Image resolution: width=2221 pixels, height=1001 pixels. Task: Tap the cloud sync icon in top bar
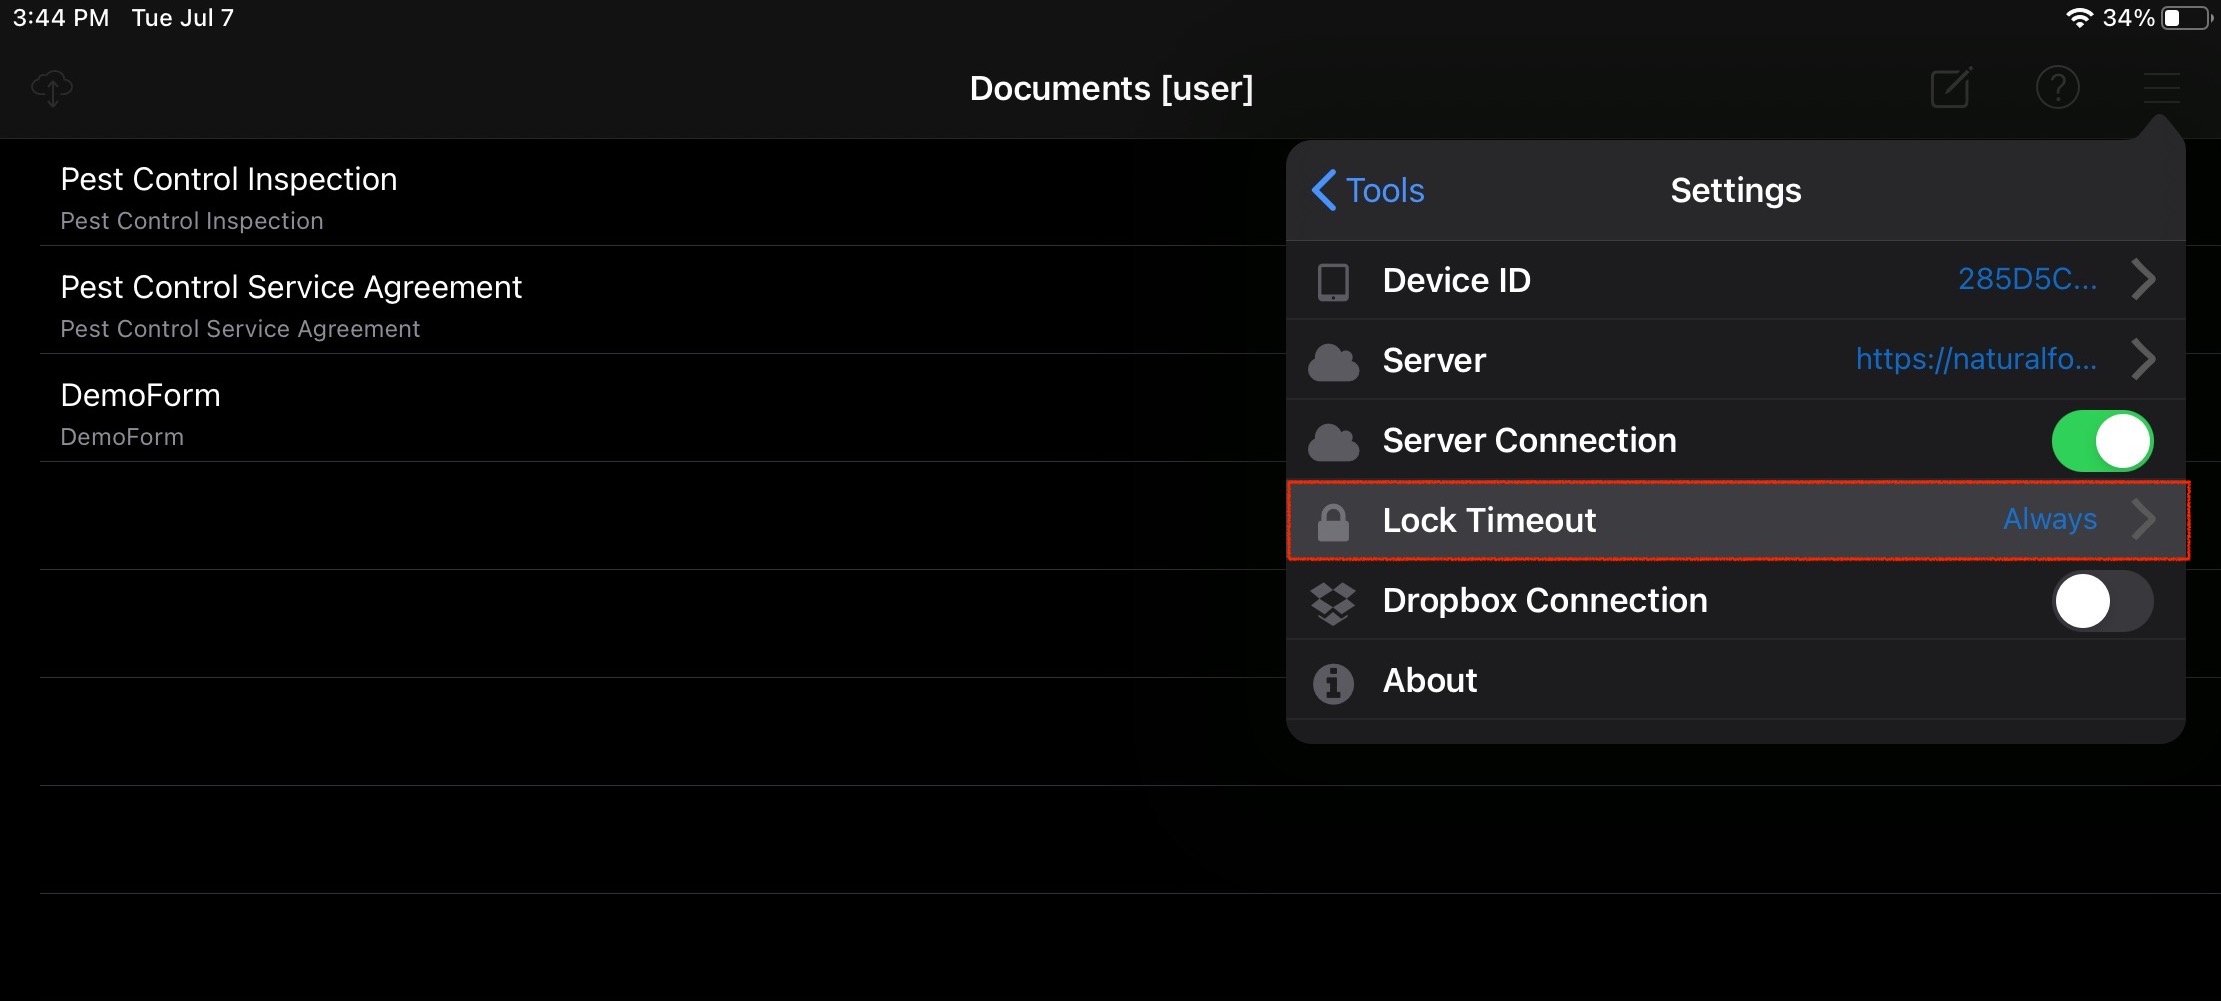coord(52,88)
